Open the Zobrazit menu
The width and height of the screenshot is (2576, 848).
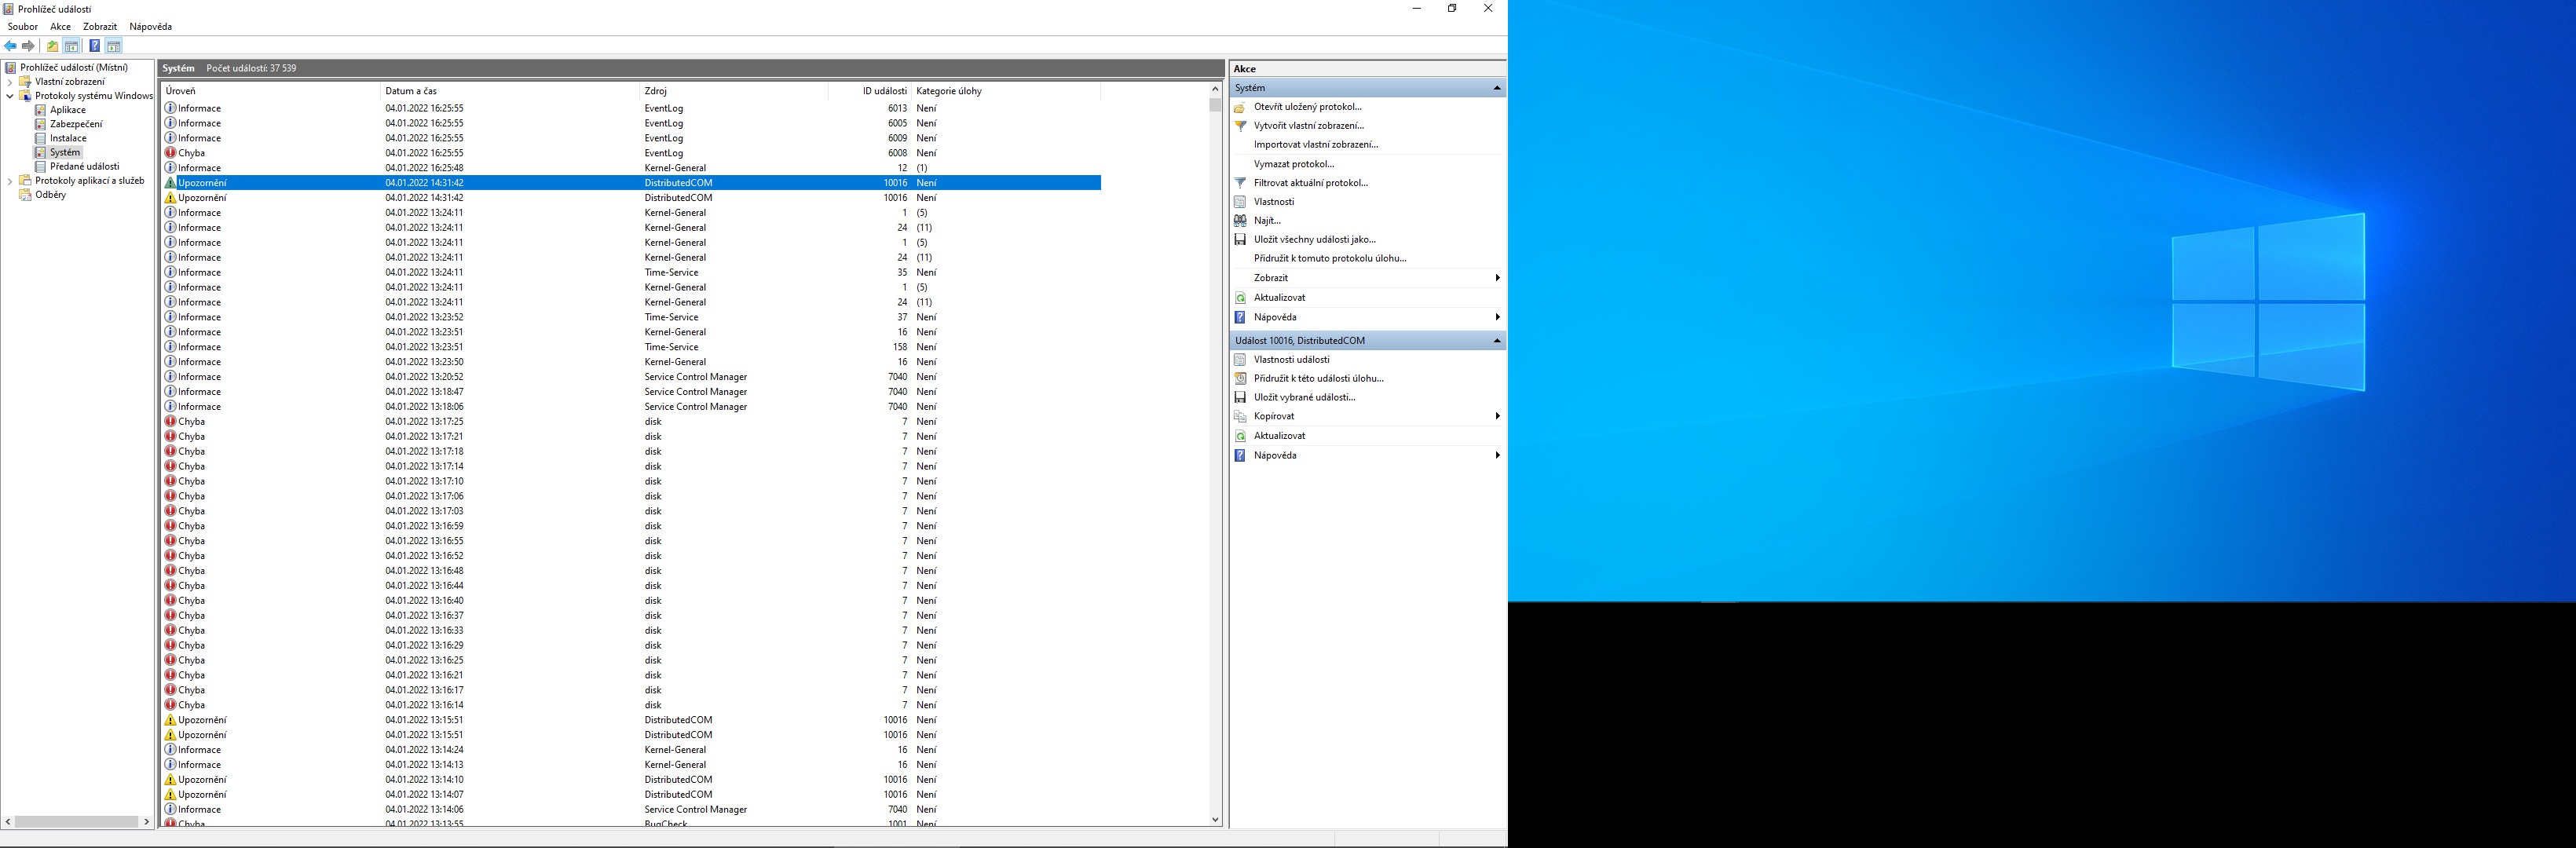tap(99, 27)
